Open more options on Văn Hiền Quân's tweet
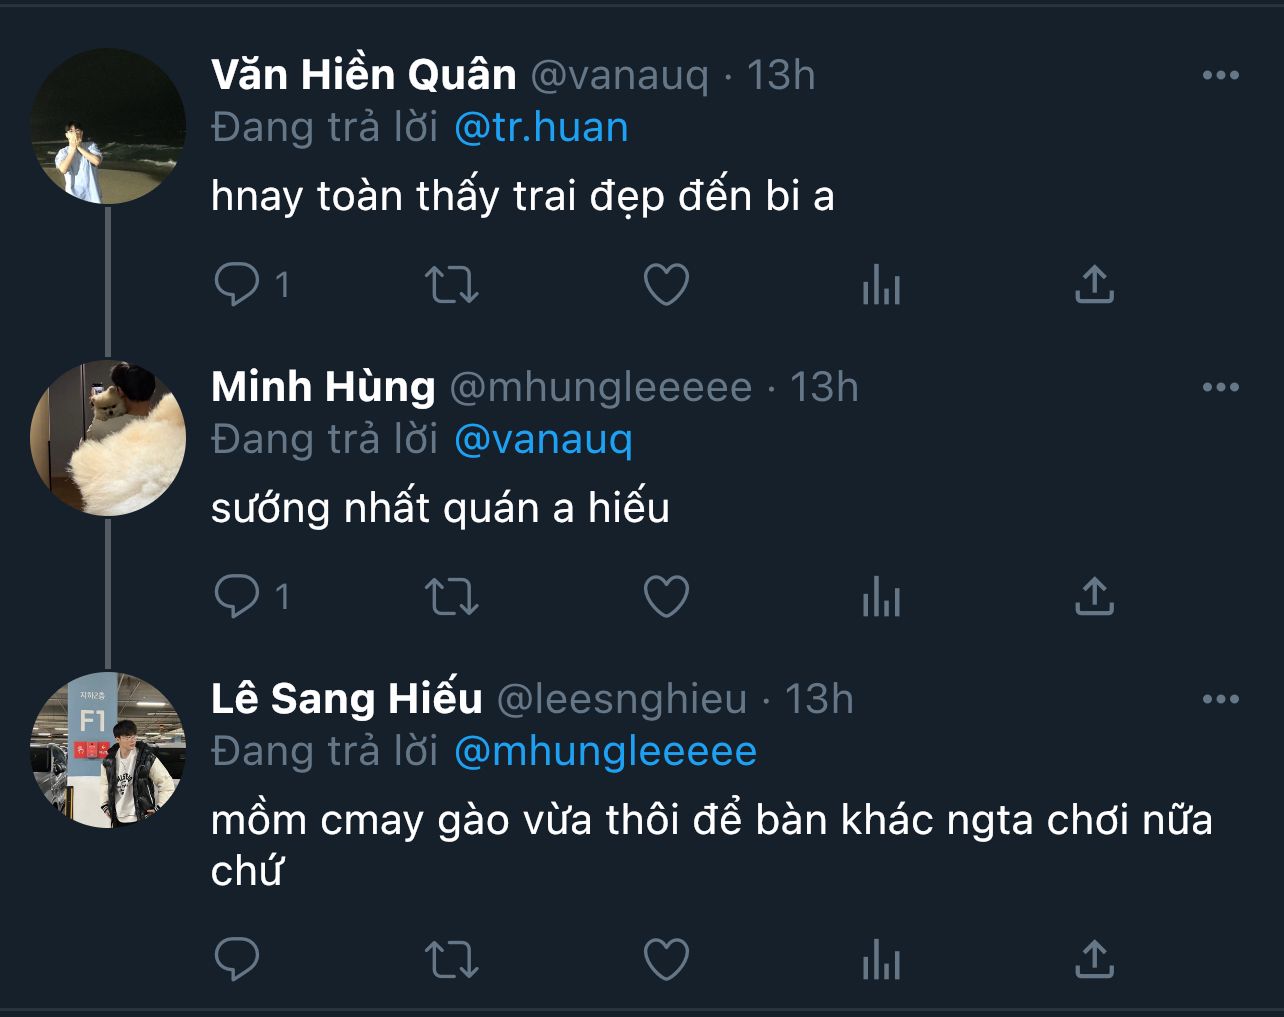Image resolution: width=1284 pixels, height=1017 pixels. [x=1220, y=76]
